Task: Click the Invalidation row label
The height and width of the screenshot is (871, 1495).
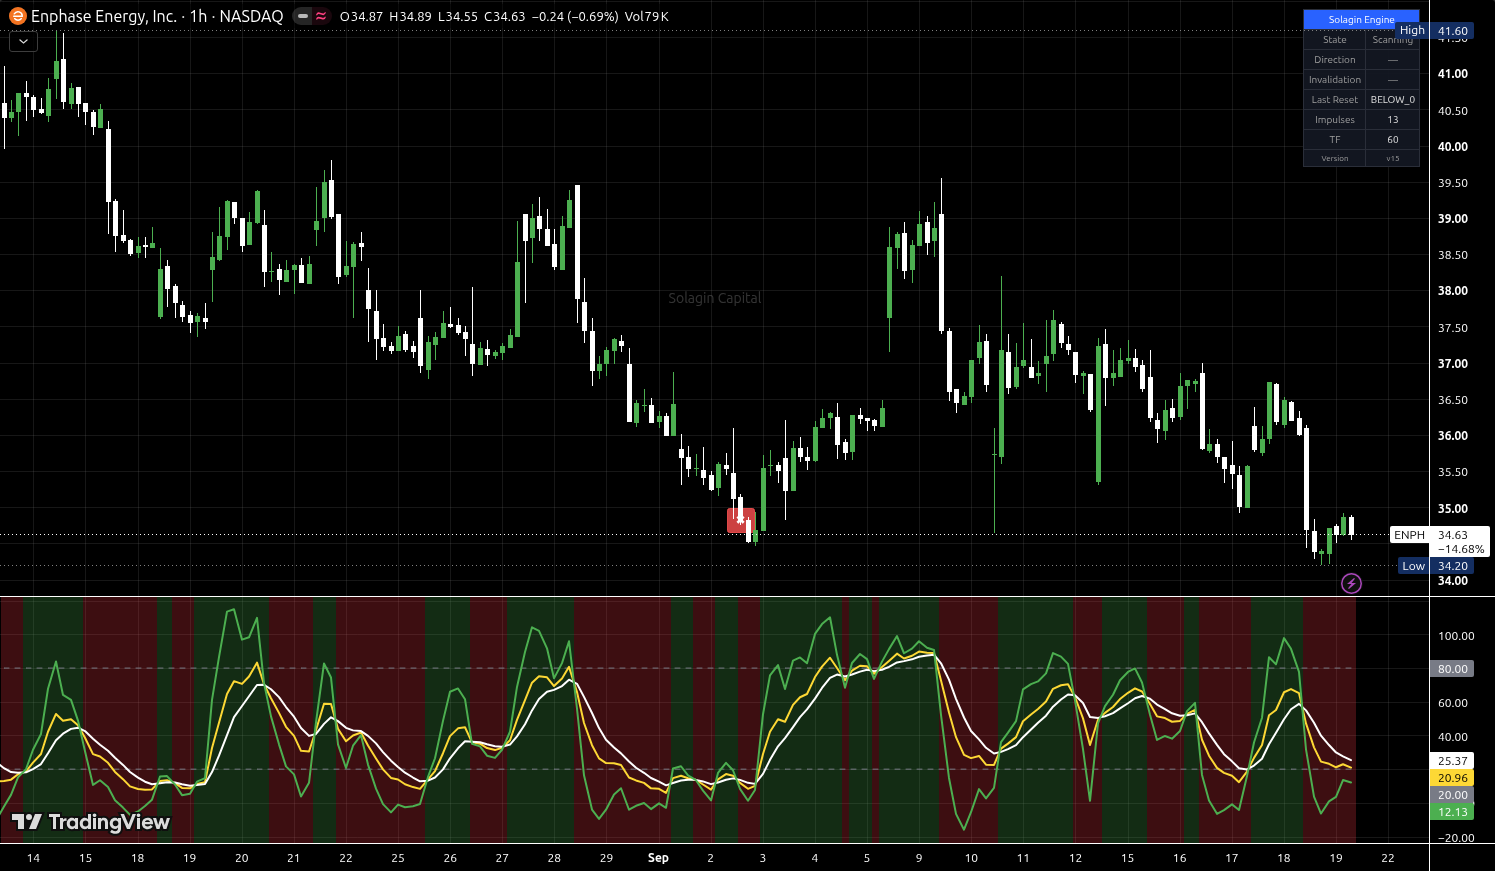Action: coord(1334,80)
